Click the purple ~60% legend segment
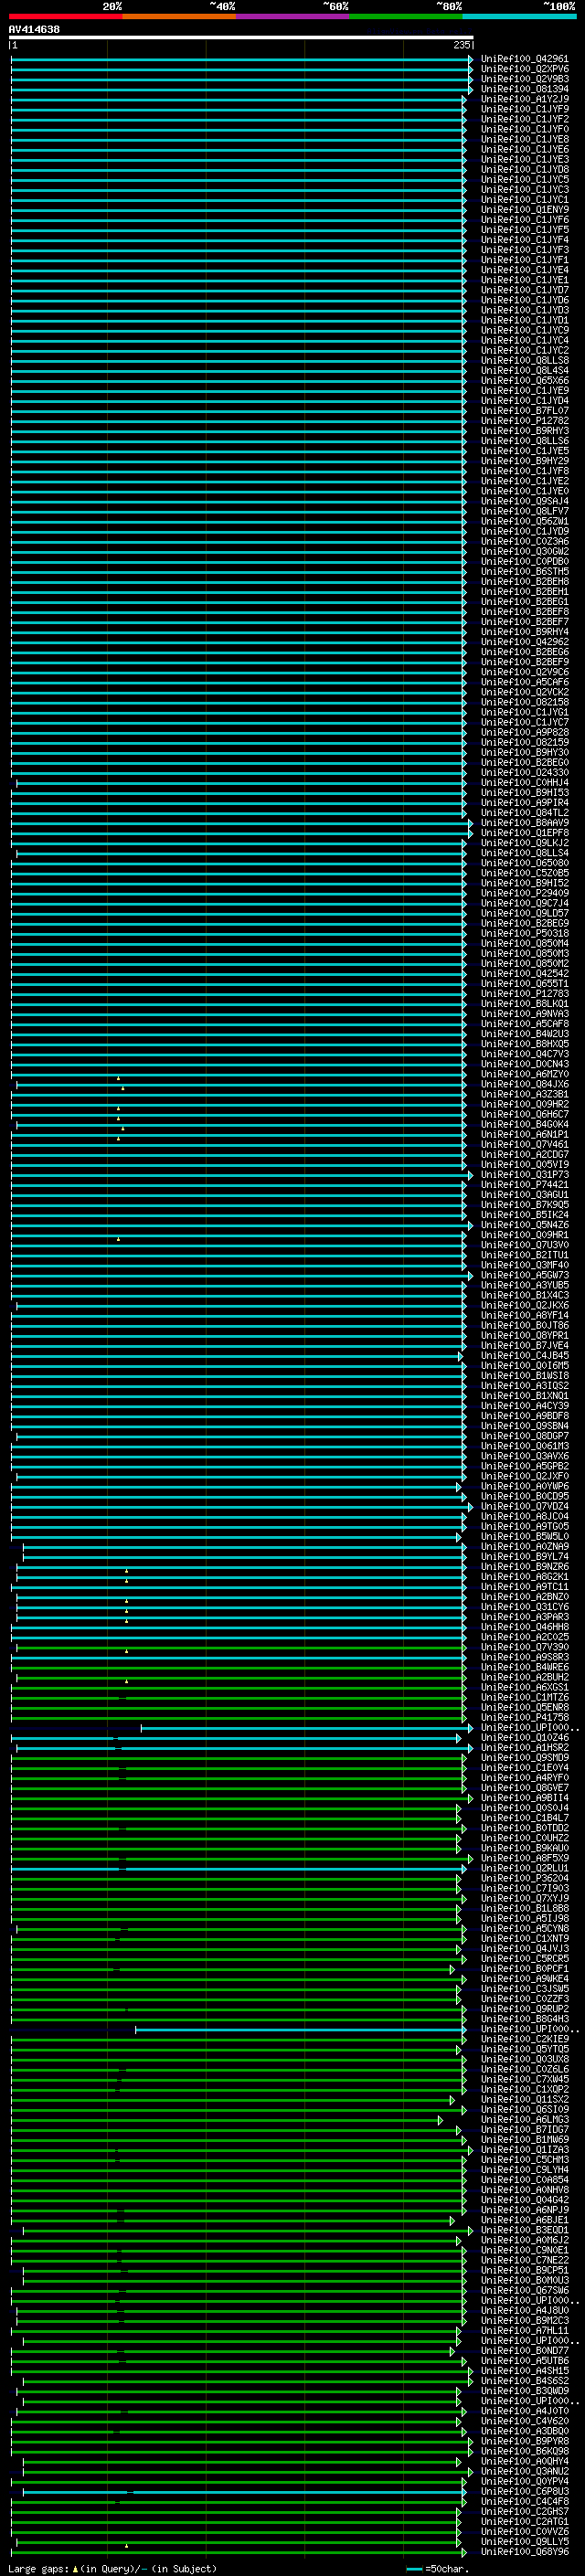 (x=292, y=16)
